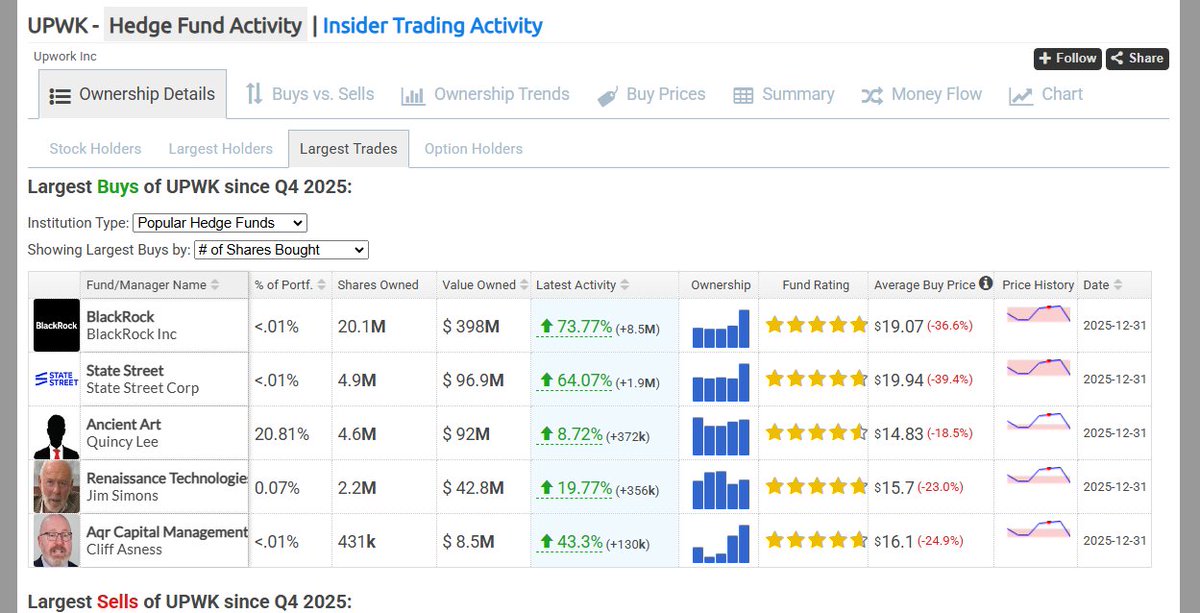This screenshot has height=613, width=1200.
Task: Click the Cliff Asness photo thumbnail
Action: pos(56,541)
